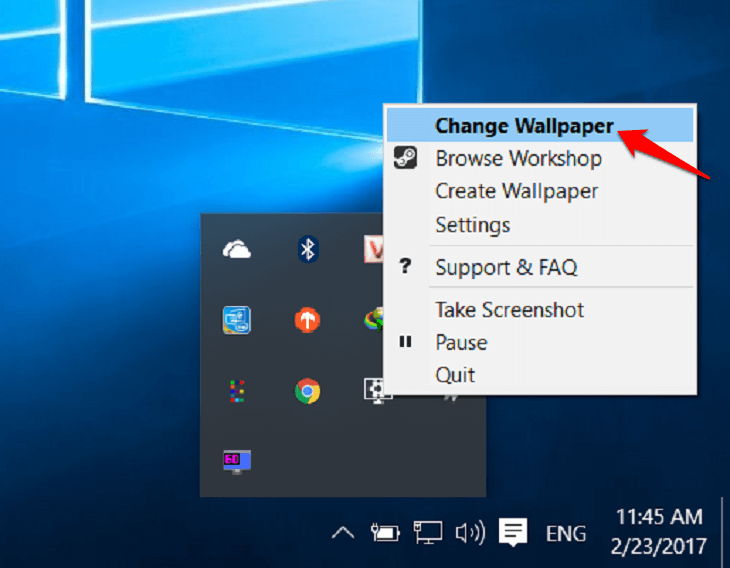This screenshot has width=730, height=568.
Task: Collapse hidden icons with the taskbar chevron
Action: point(343,532)
